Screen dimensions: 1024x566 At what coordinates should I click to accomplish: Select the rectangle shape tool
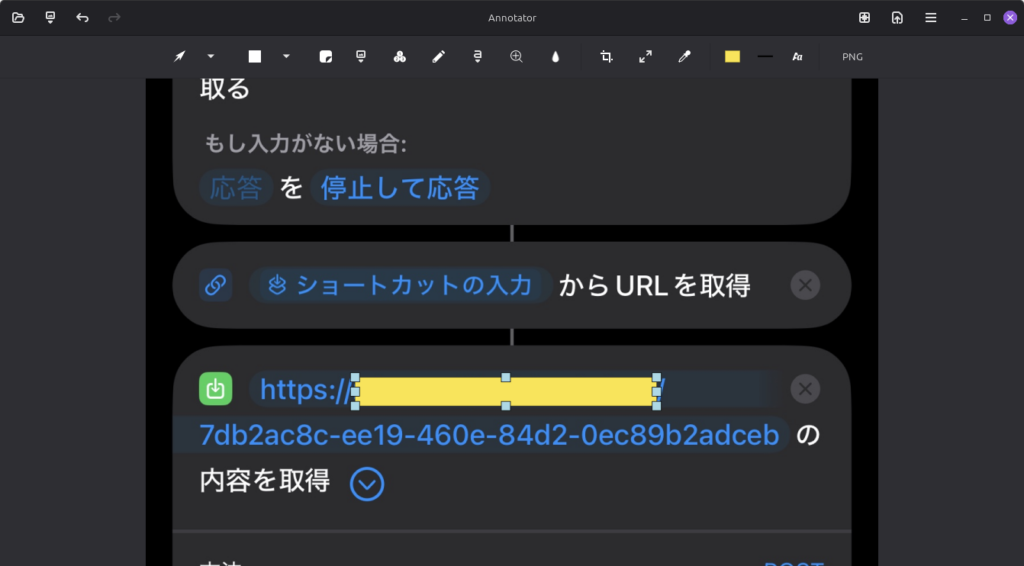click(255, 57)
